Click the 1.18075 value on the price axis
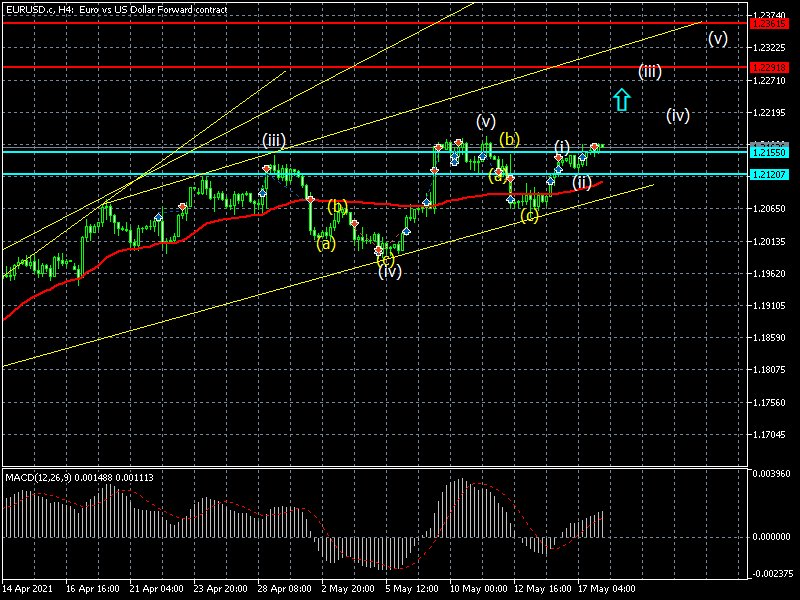 pyautogui.click(x=769, y=370)
